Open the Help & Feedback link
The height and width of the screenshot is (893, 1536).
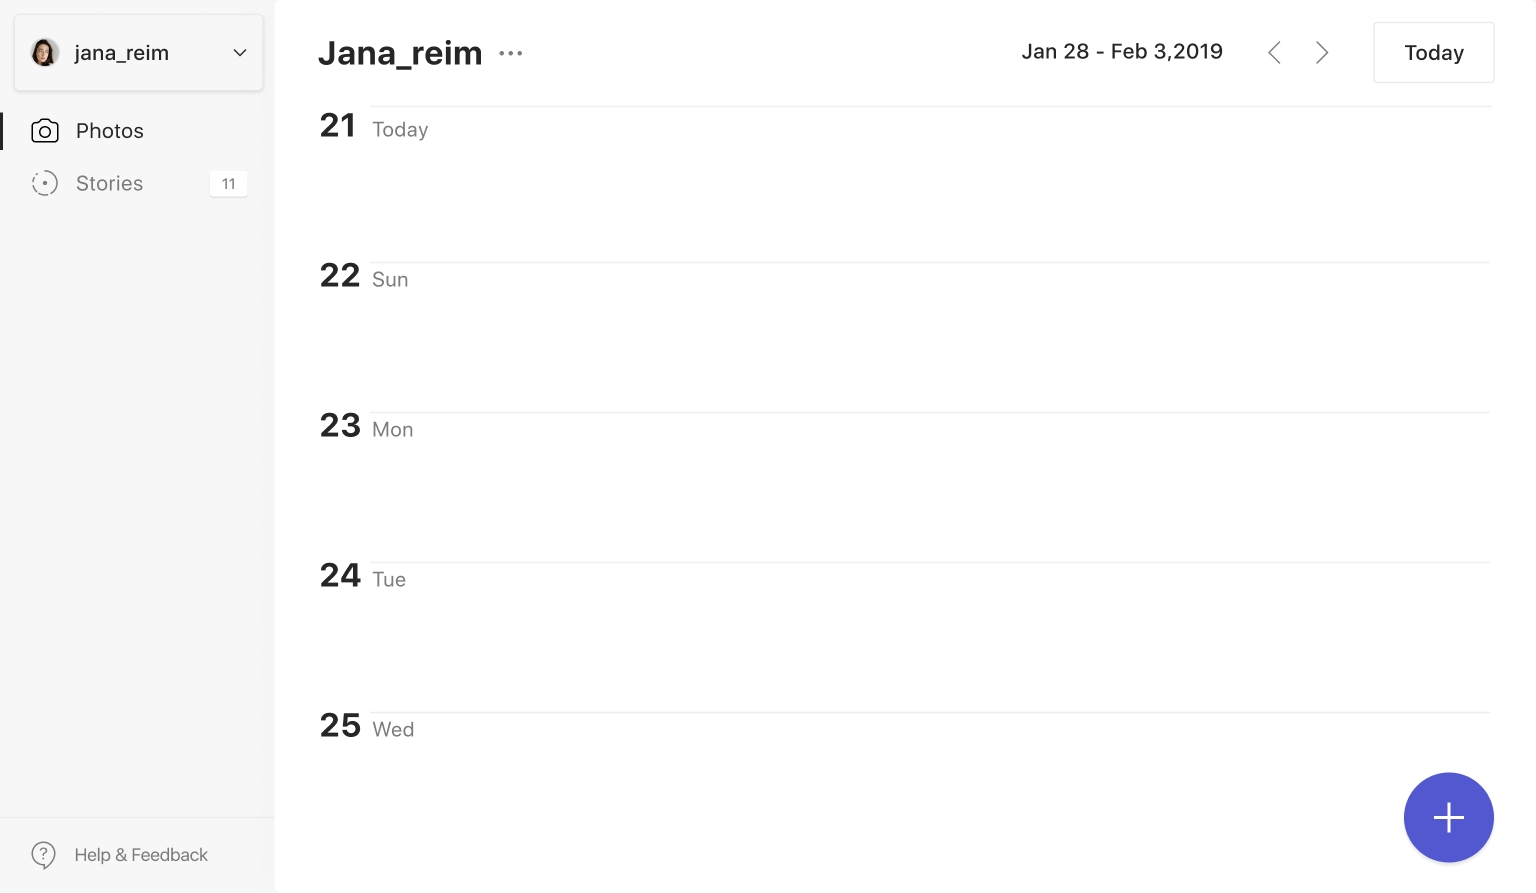coord(141,855)
